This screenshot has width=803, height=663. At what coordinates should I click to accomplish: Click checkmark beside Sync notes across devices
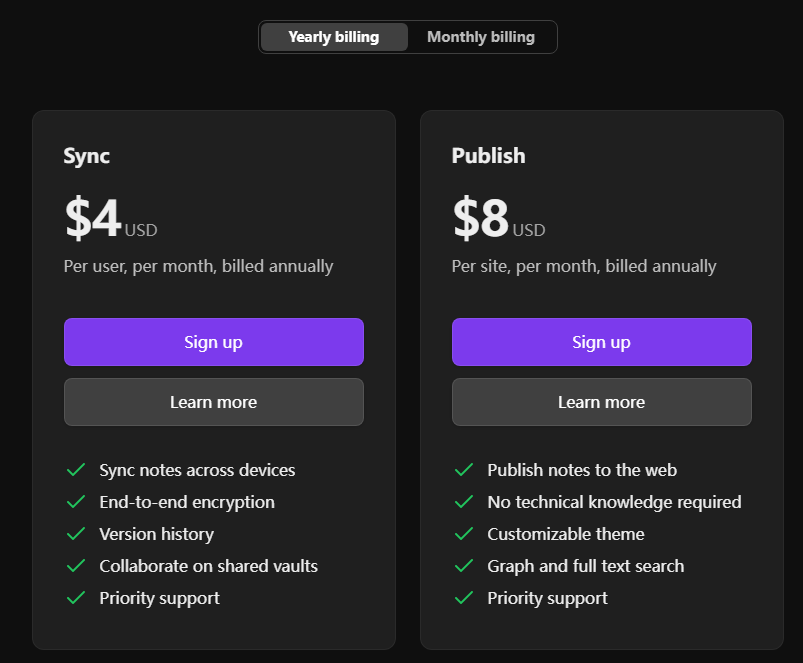click(76, 469)
